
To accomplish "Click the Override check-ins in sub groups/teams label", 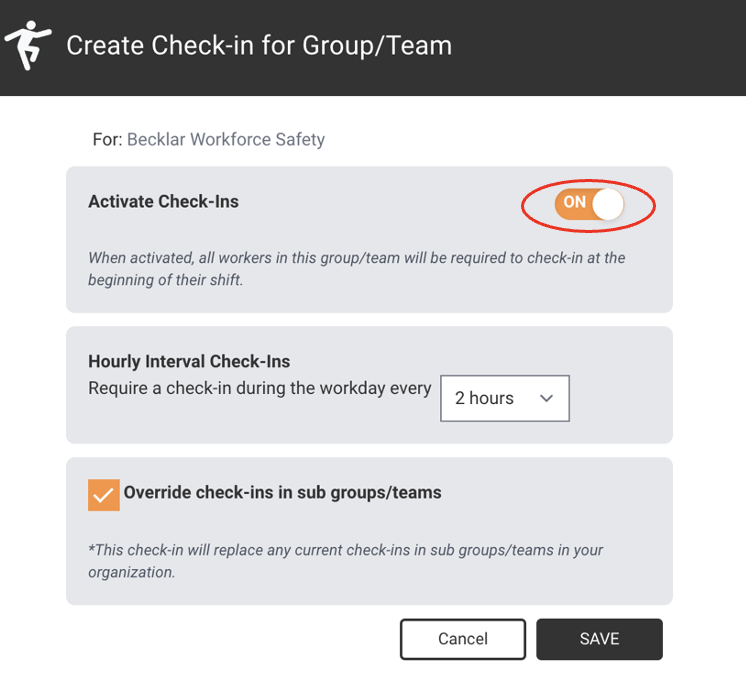I will (x=283, y=492).
